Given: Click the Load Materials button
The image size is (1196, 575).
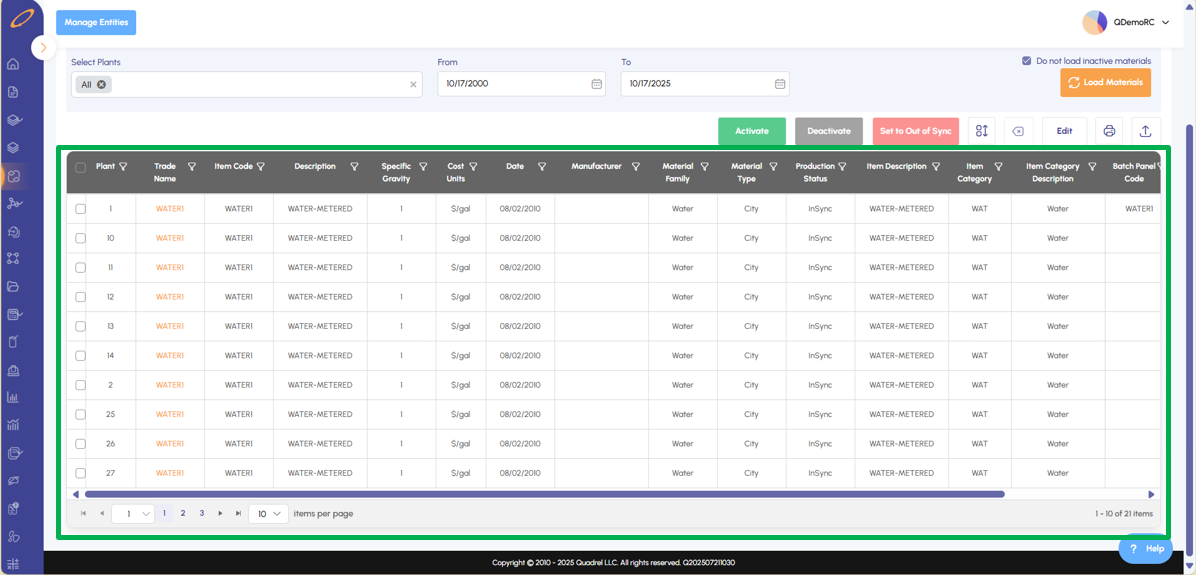Looking at the screenshot, I should 1105,82.
